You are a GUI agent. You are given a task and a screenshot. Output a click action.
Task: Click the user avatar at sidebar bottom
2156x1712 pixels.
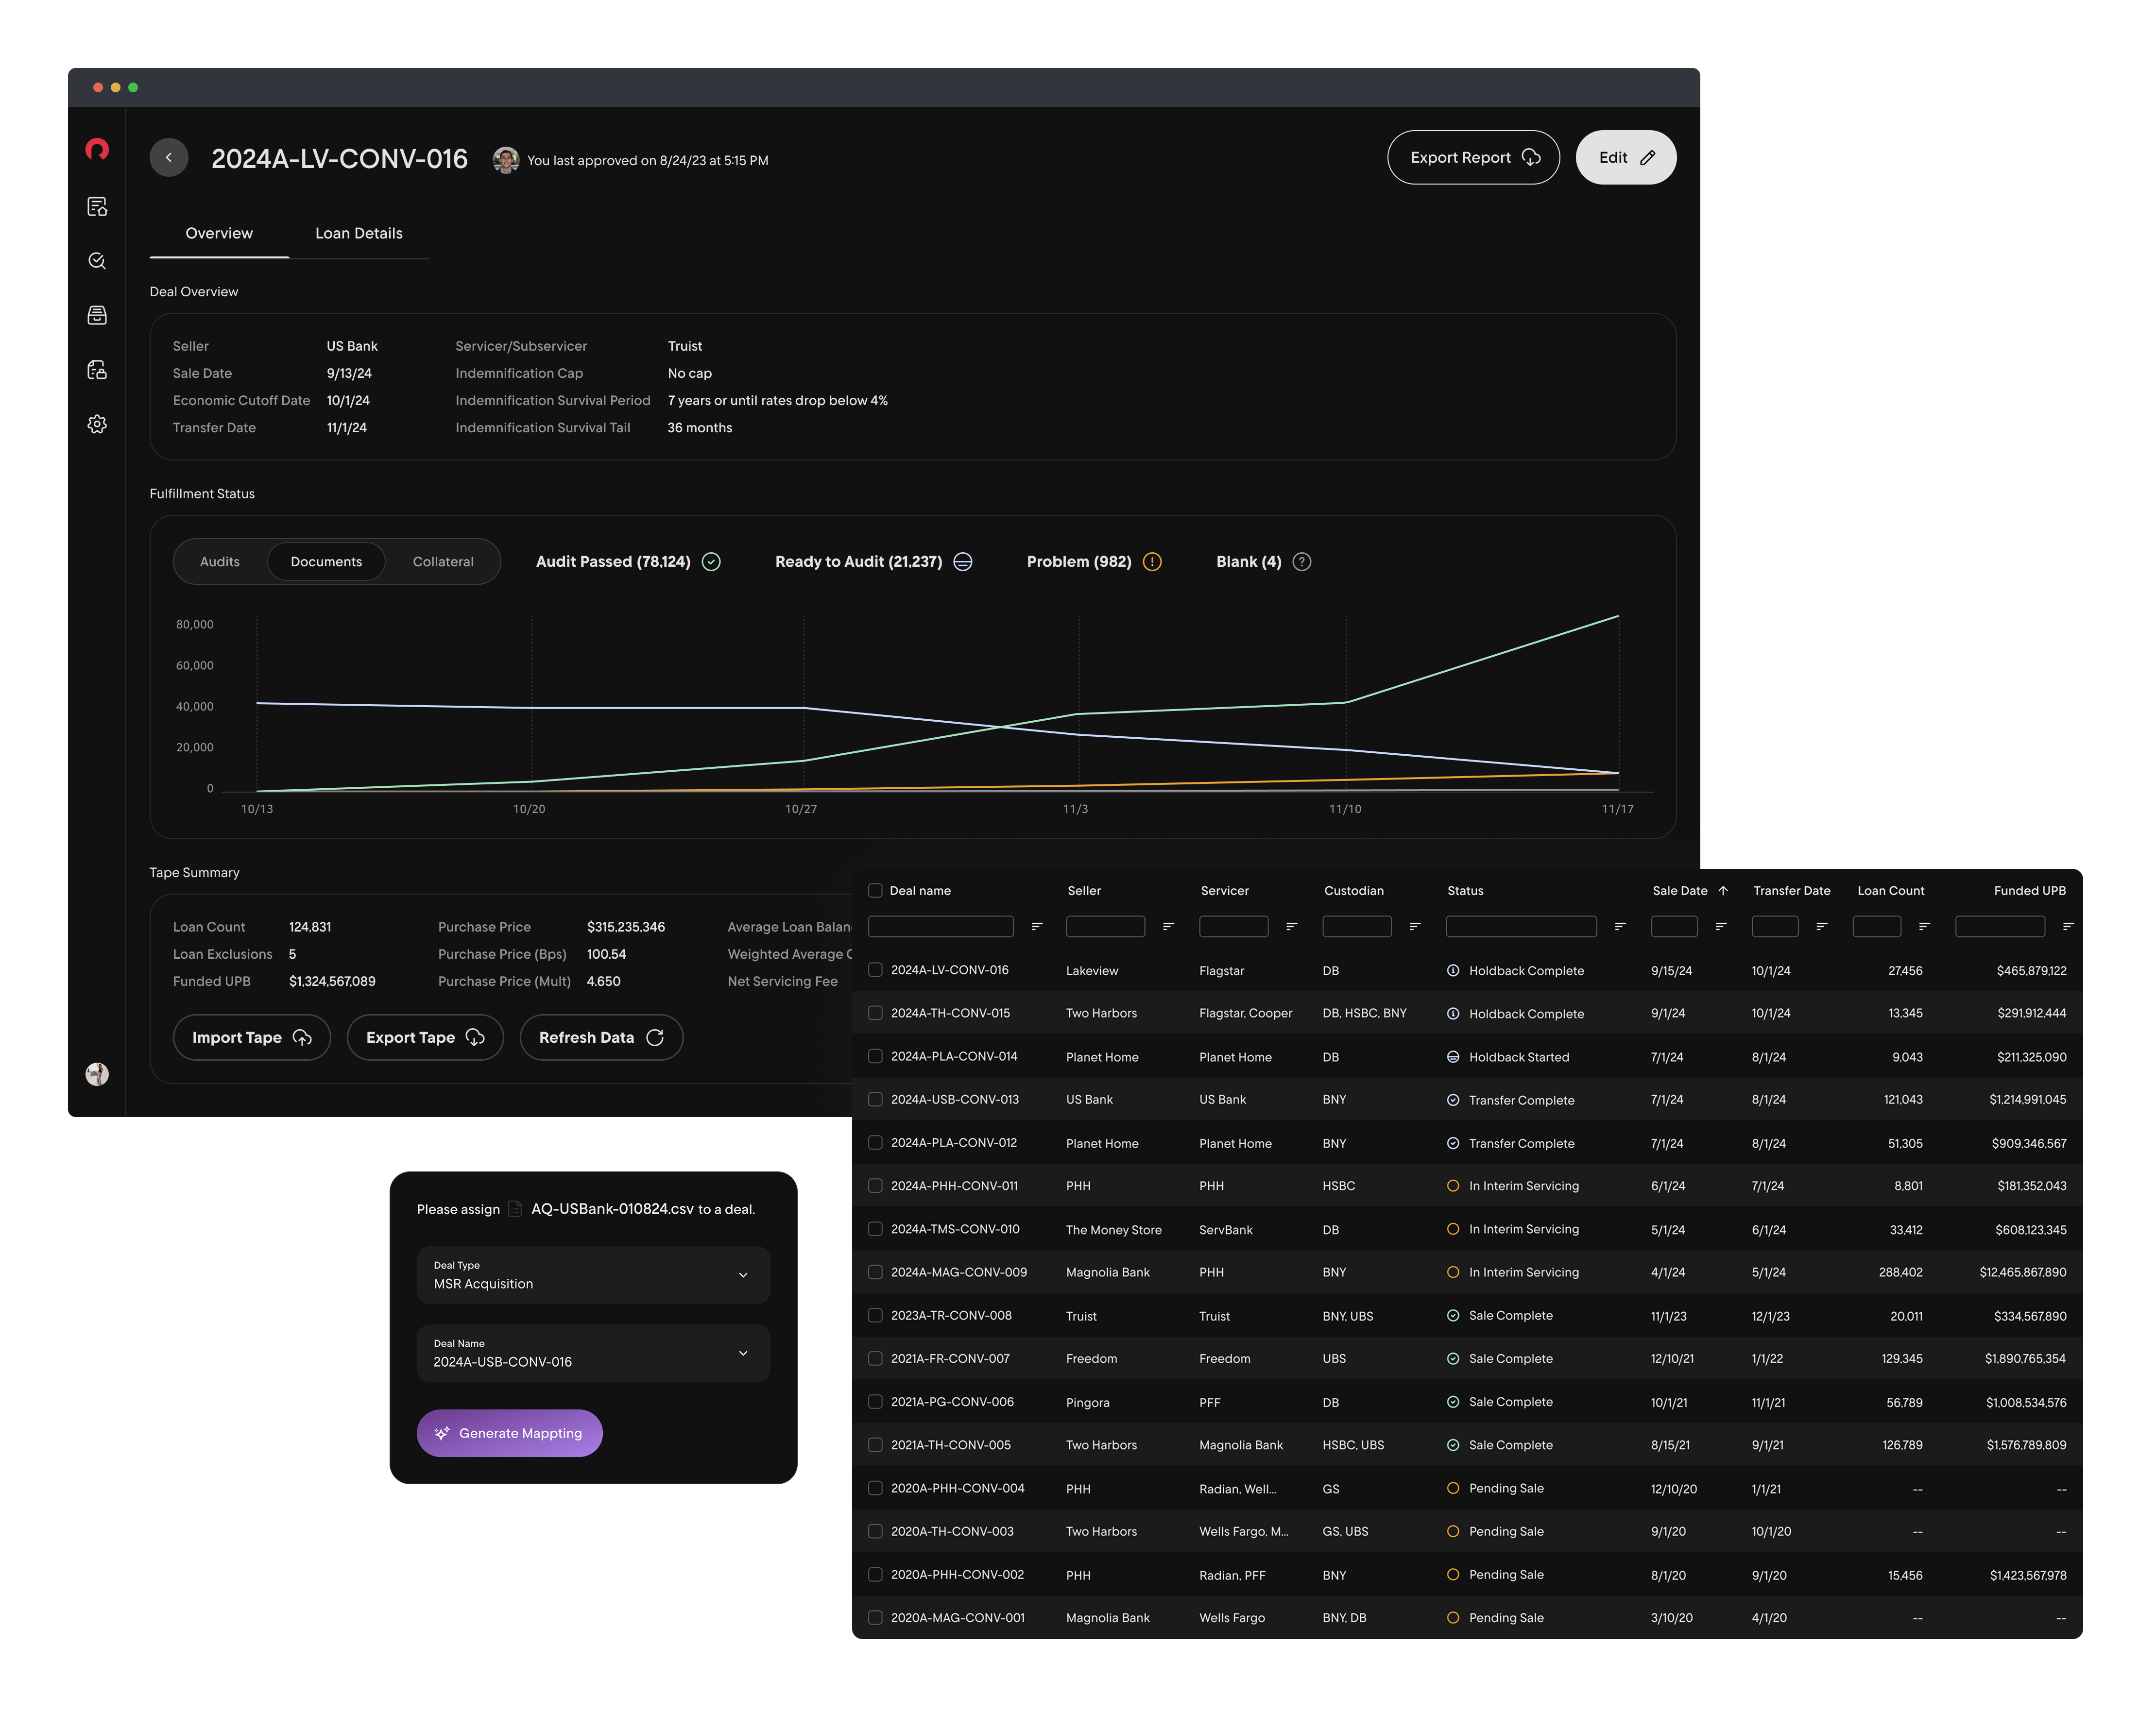point(97,1074)
